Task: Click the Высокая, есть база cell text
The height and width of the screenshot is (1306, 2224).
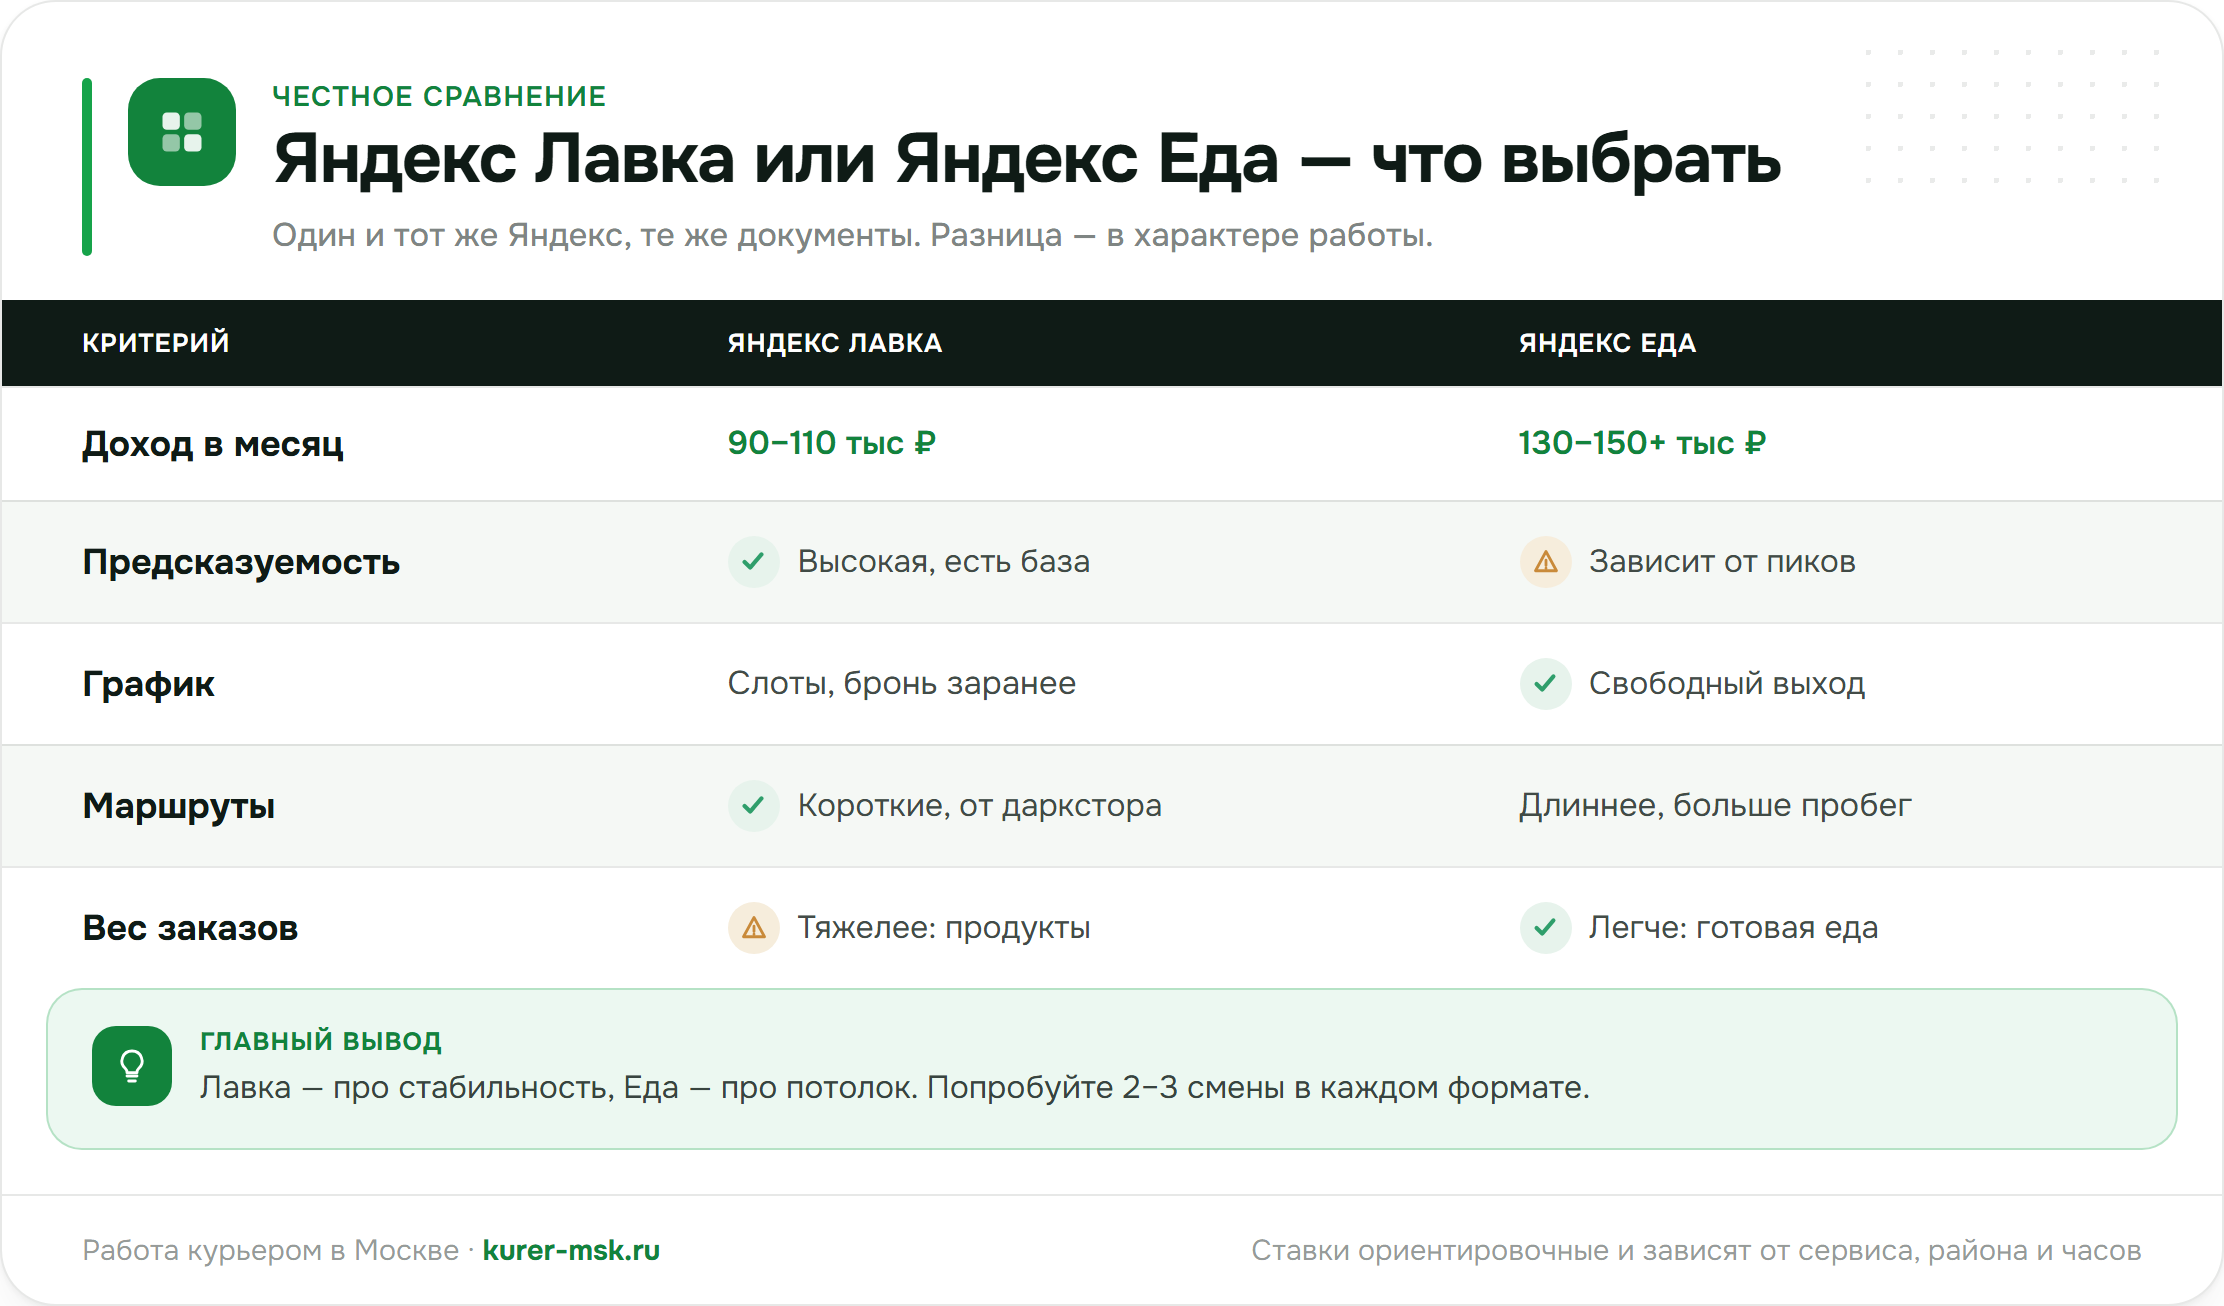Action: click(x=944, y=561)
